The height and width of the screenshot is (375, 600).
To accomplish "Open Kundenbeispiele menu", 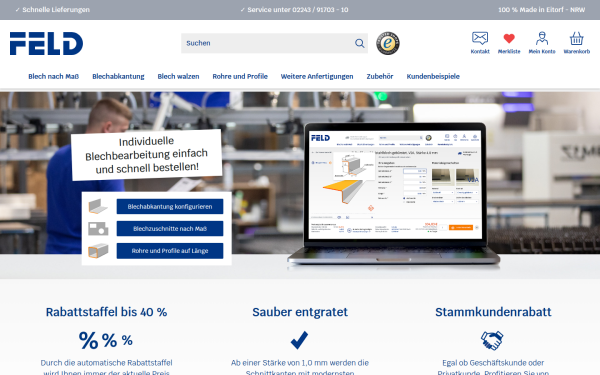I will point(433,77).
